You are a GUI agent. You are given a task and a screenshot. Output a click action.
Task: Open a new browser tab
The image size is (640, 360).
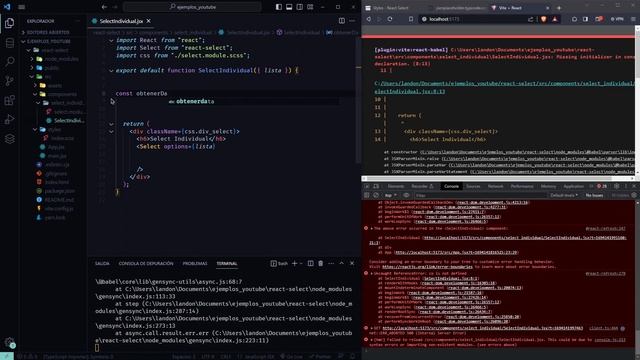click(x=559, y=8)
